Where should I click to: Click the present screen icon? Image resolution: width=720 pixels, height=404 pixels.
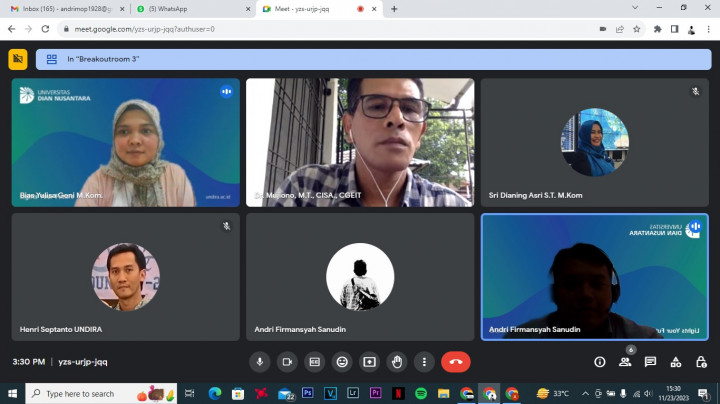pyautogui.click(x=369, y=361)
